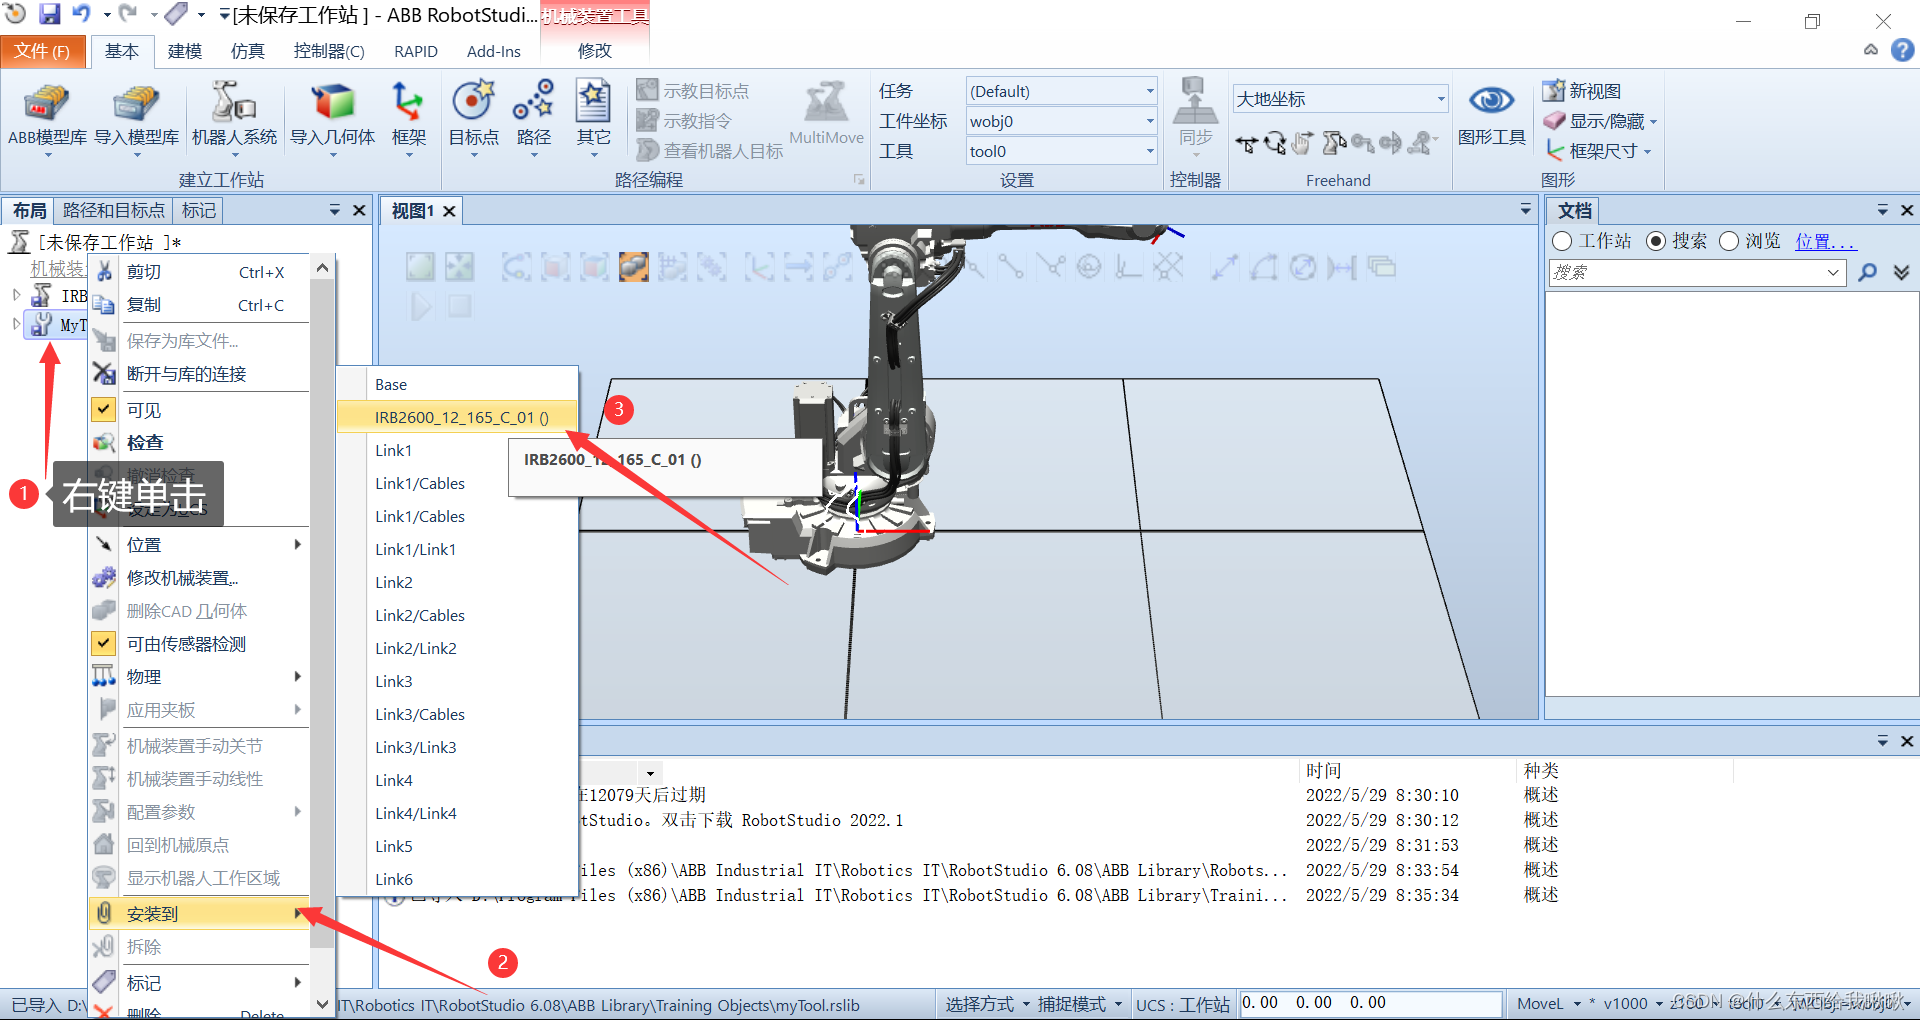1920x1020 pixels.
Task: Switch to the 控制器(C) ribbon tab
Action: [x=328, y=51]
